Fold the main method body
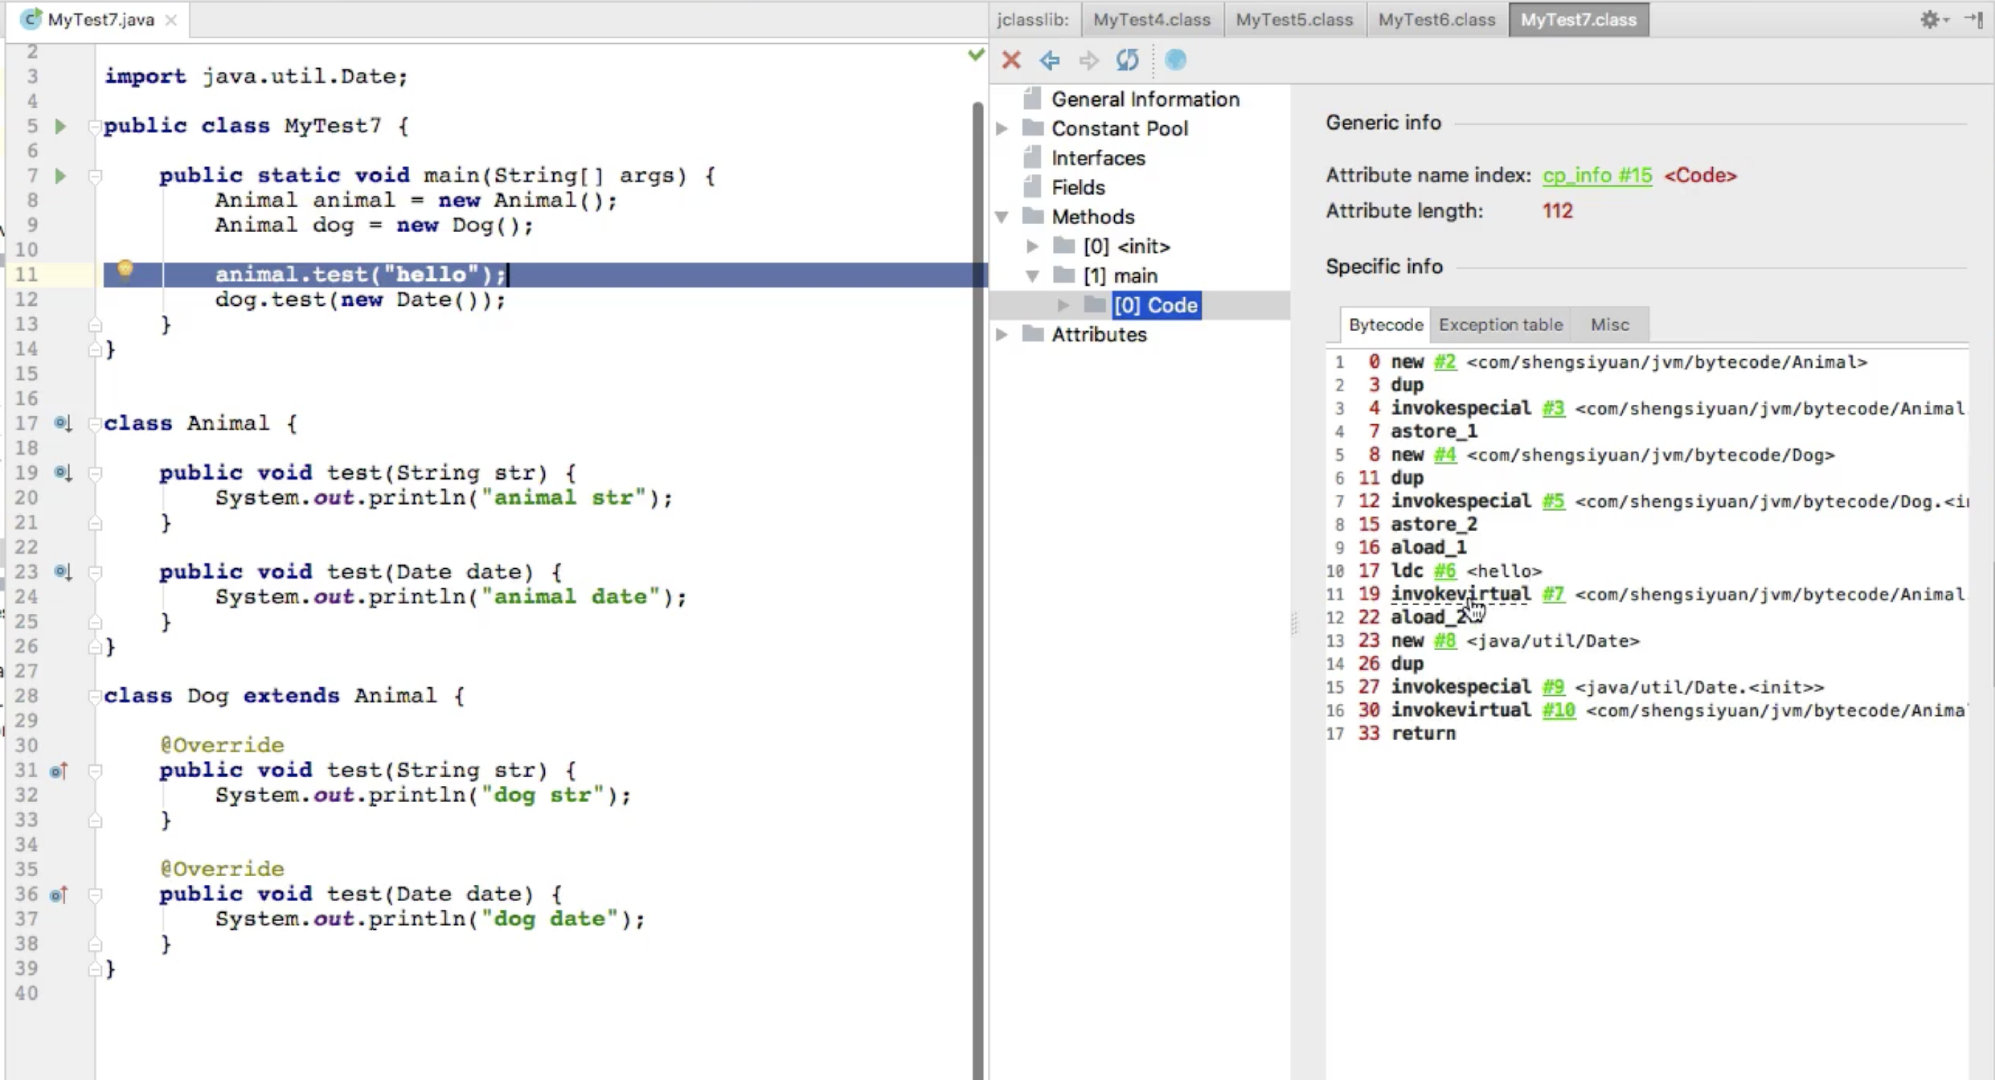Image resolution: width=1995 pixels, height=1080 pixels. [95, 176]
